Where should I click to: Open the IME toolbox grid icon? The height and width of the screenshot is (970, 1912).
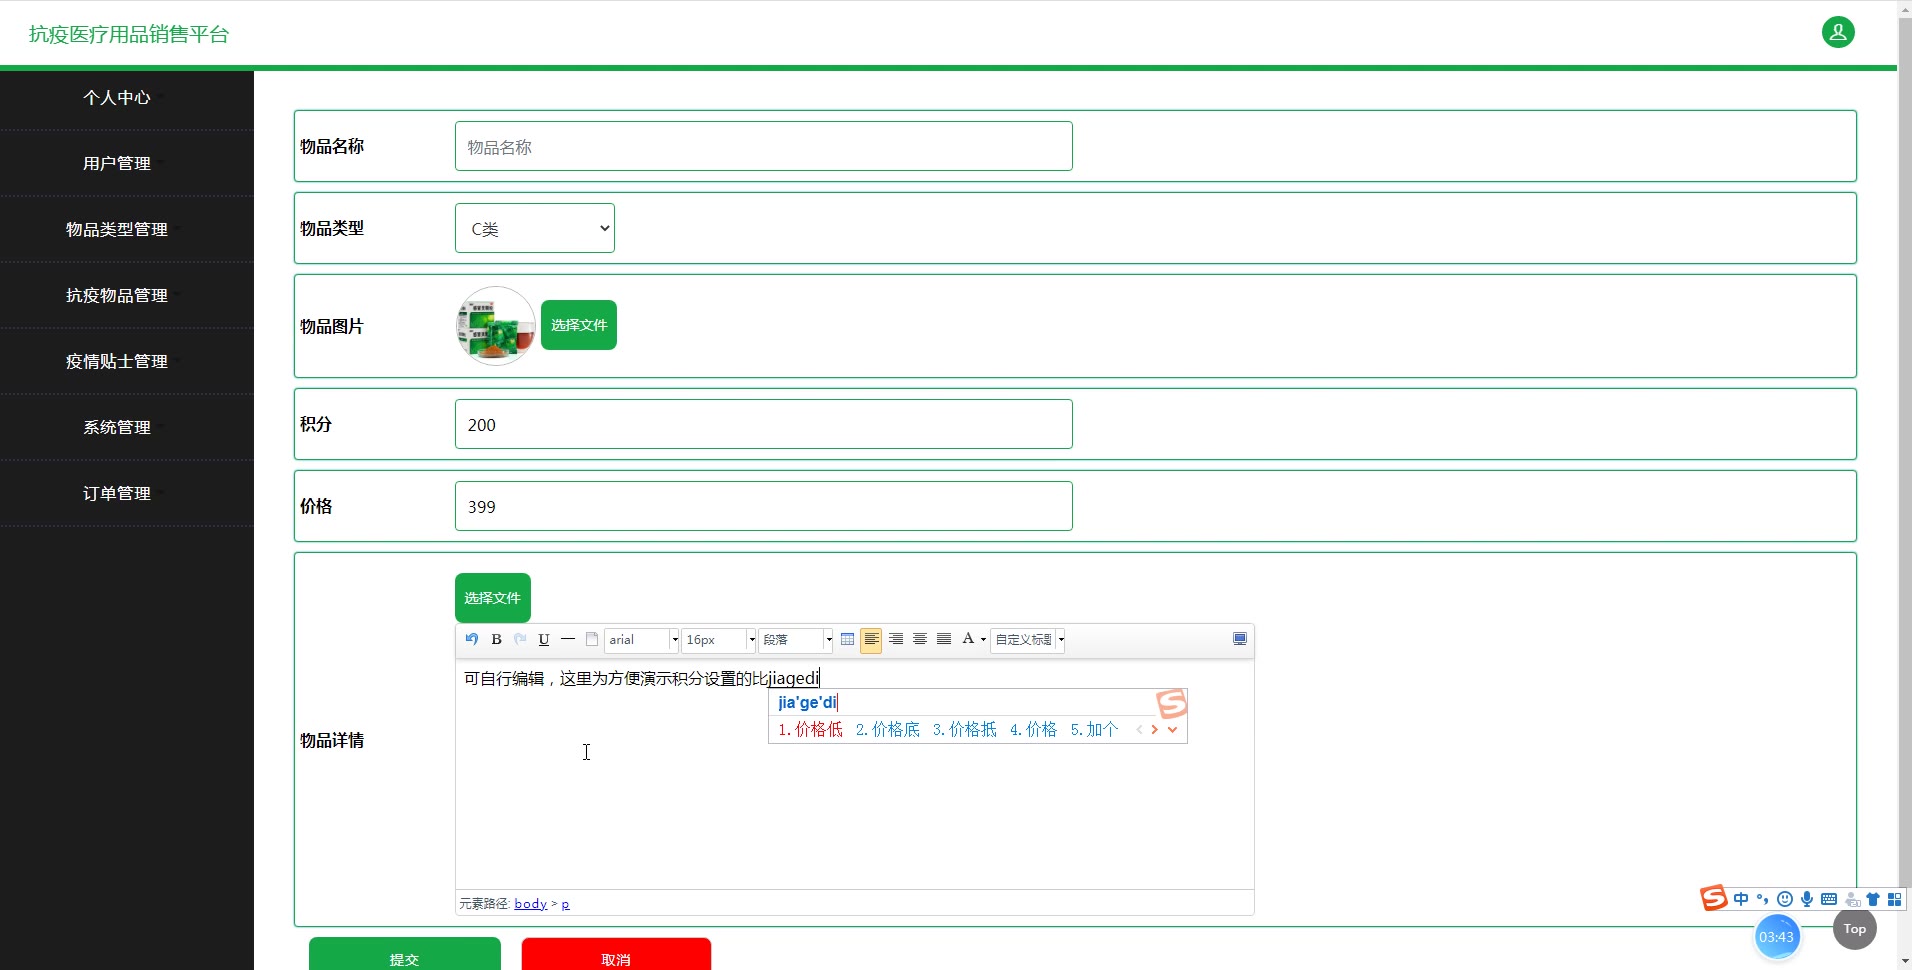click(x=1894, y=899)
